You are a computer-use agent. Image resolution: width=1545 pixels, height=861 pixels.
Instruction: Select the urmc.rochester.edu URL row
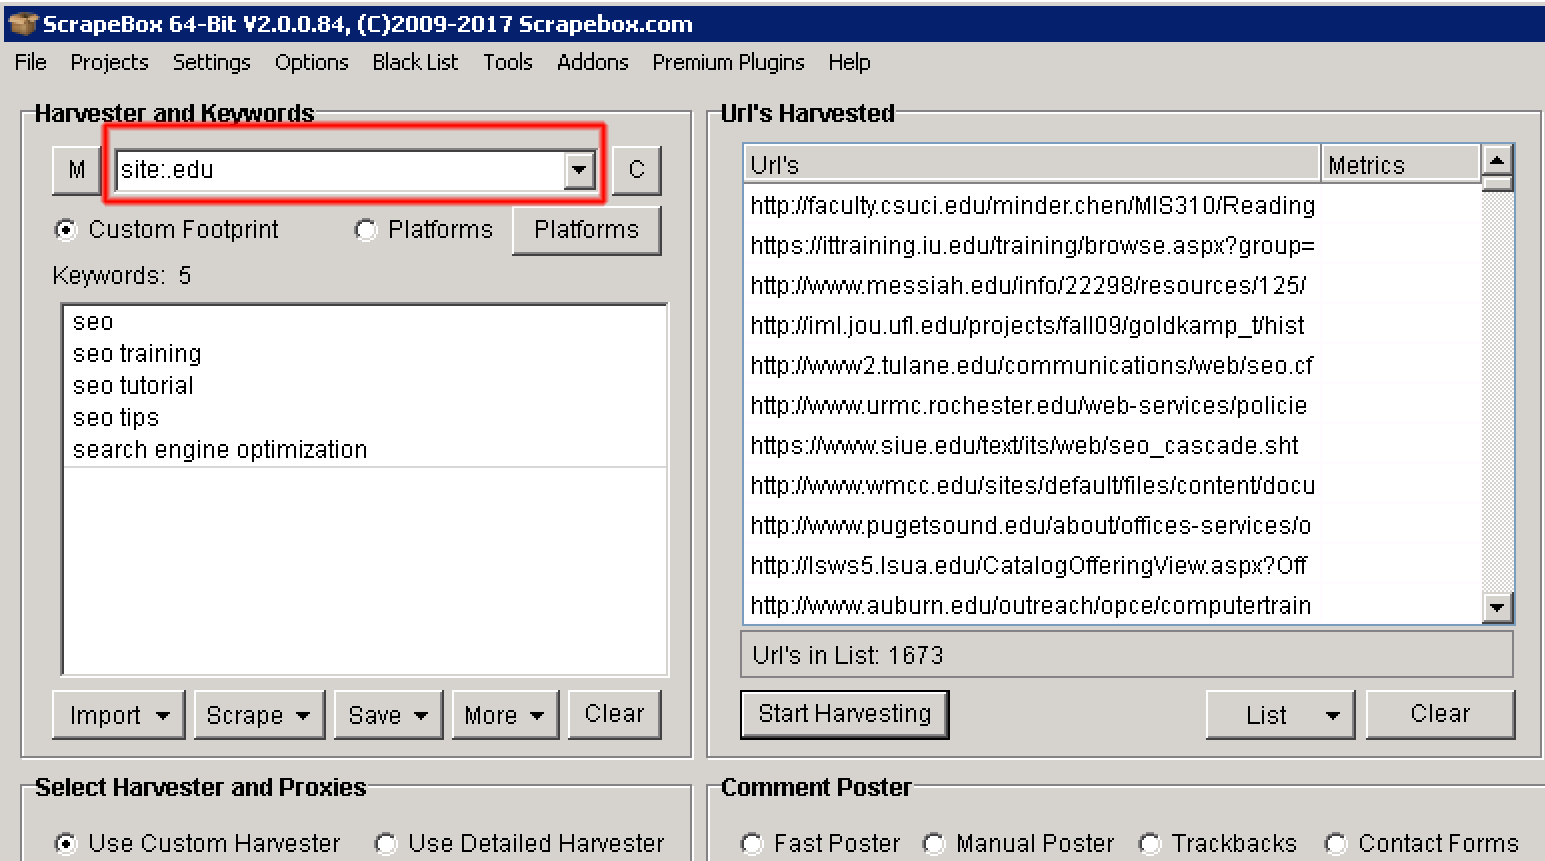1112,405
